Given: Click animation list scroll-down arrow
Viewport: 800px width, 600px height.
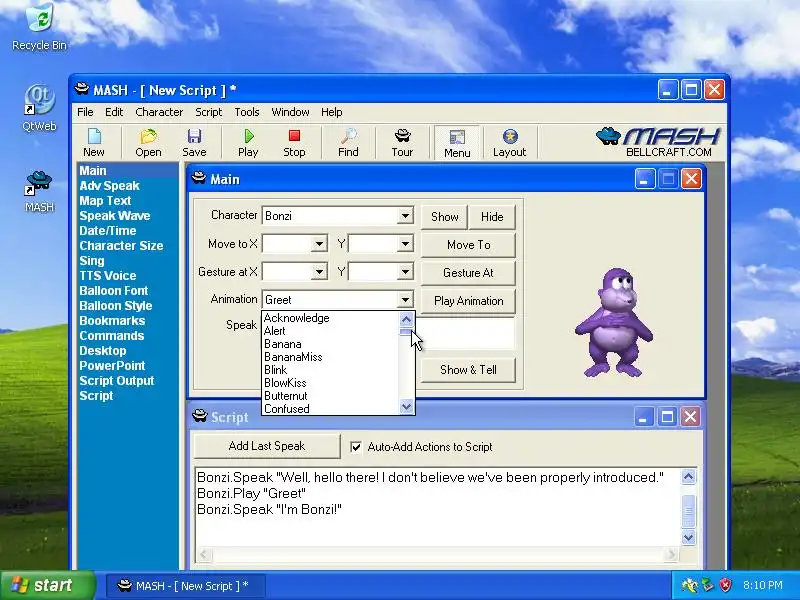Looking at the screenshot, I should 406,407.
